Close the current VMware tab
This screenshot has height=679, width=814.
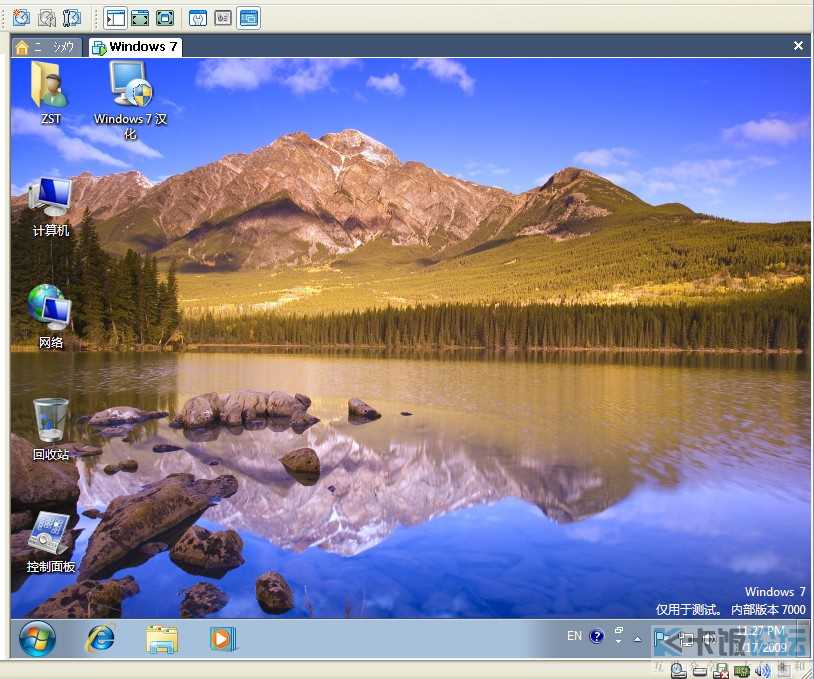tap(798, 46)
